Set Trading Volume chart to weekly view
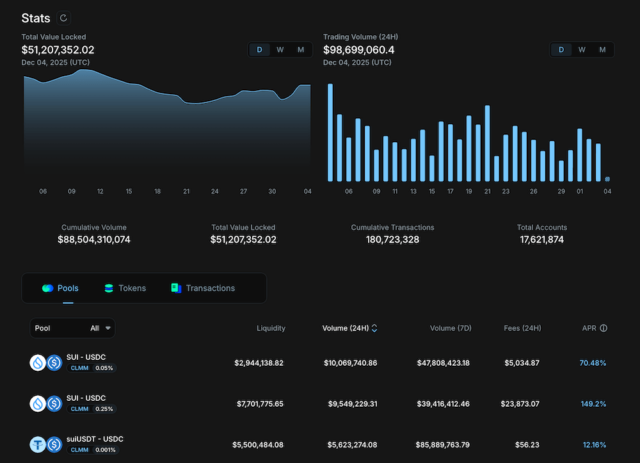Image resolution: width=640 pixels, height=463 pixels. click(x=581, y=50)
